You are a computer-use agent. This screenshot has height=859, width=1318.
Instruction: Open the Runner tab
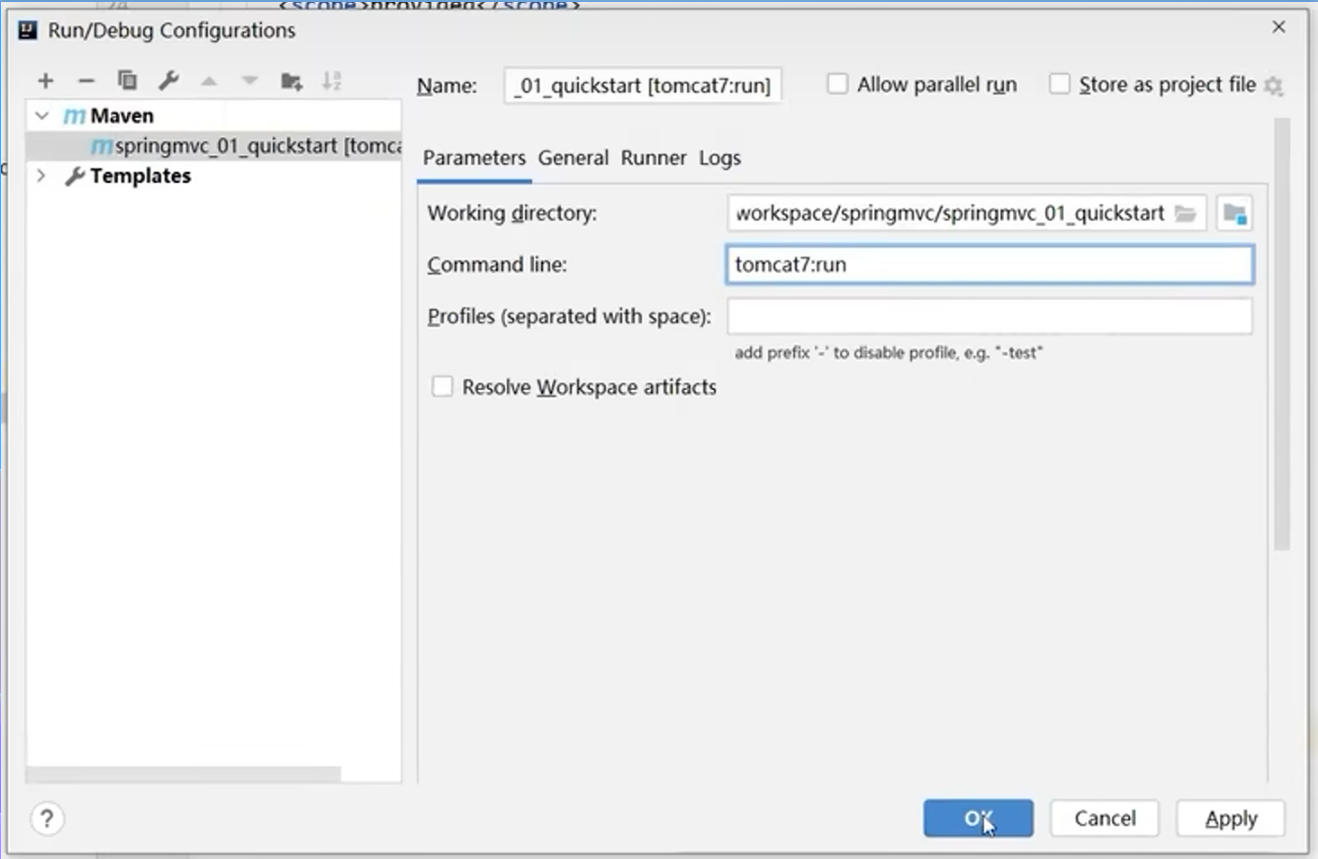653,158
